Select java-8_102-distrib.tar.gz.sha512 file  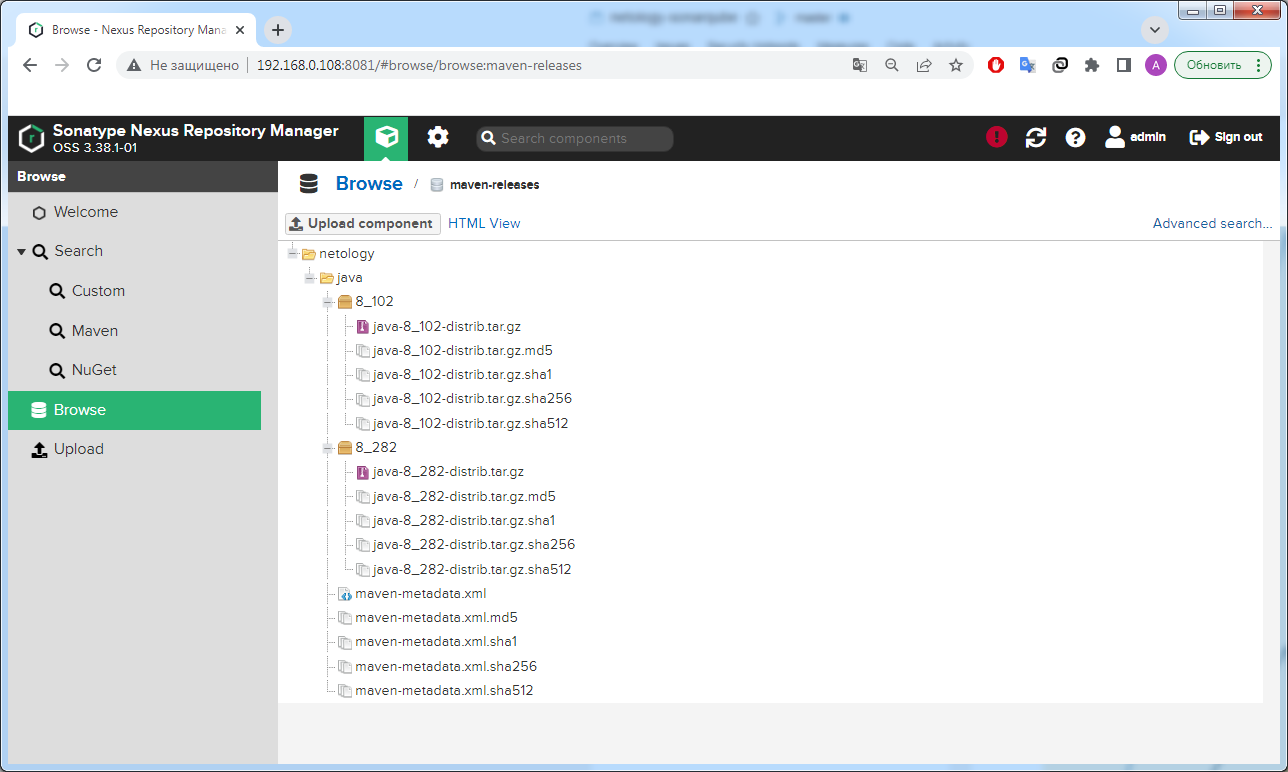point(471,423)
